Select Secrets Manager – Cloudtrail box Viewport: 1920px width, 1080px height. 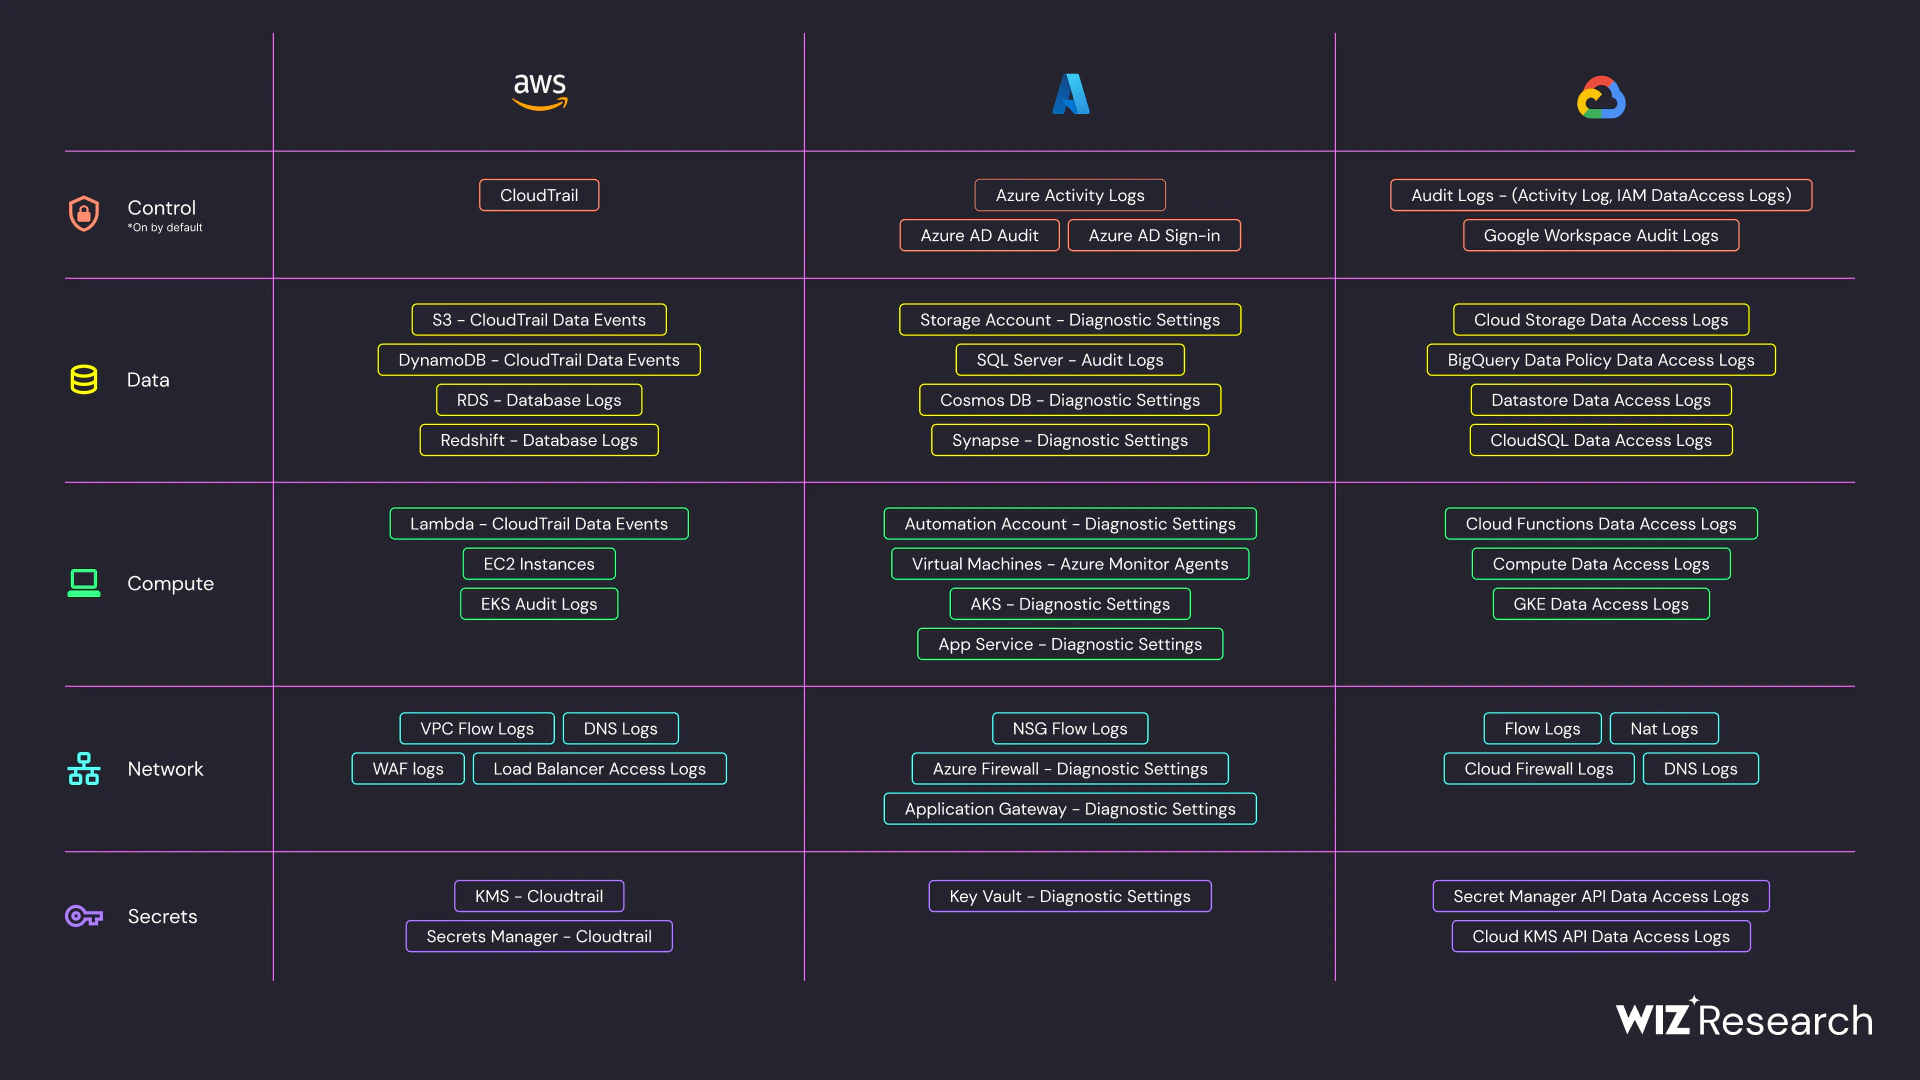tap(539, 936)
